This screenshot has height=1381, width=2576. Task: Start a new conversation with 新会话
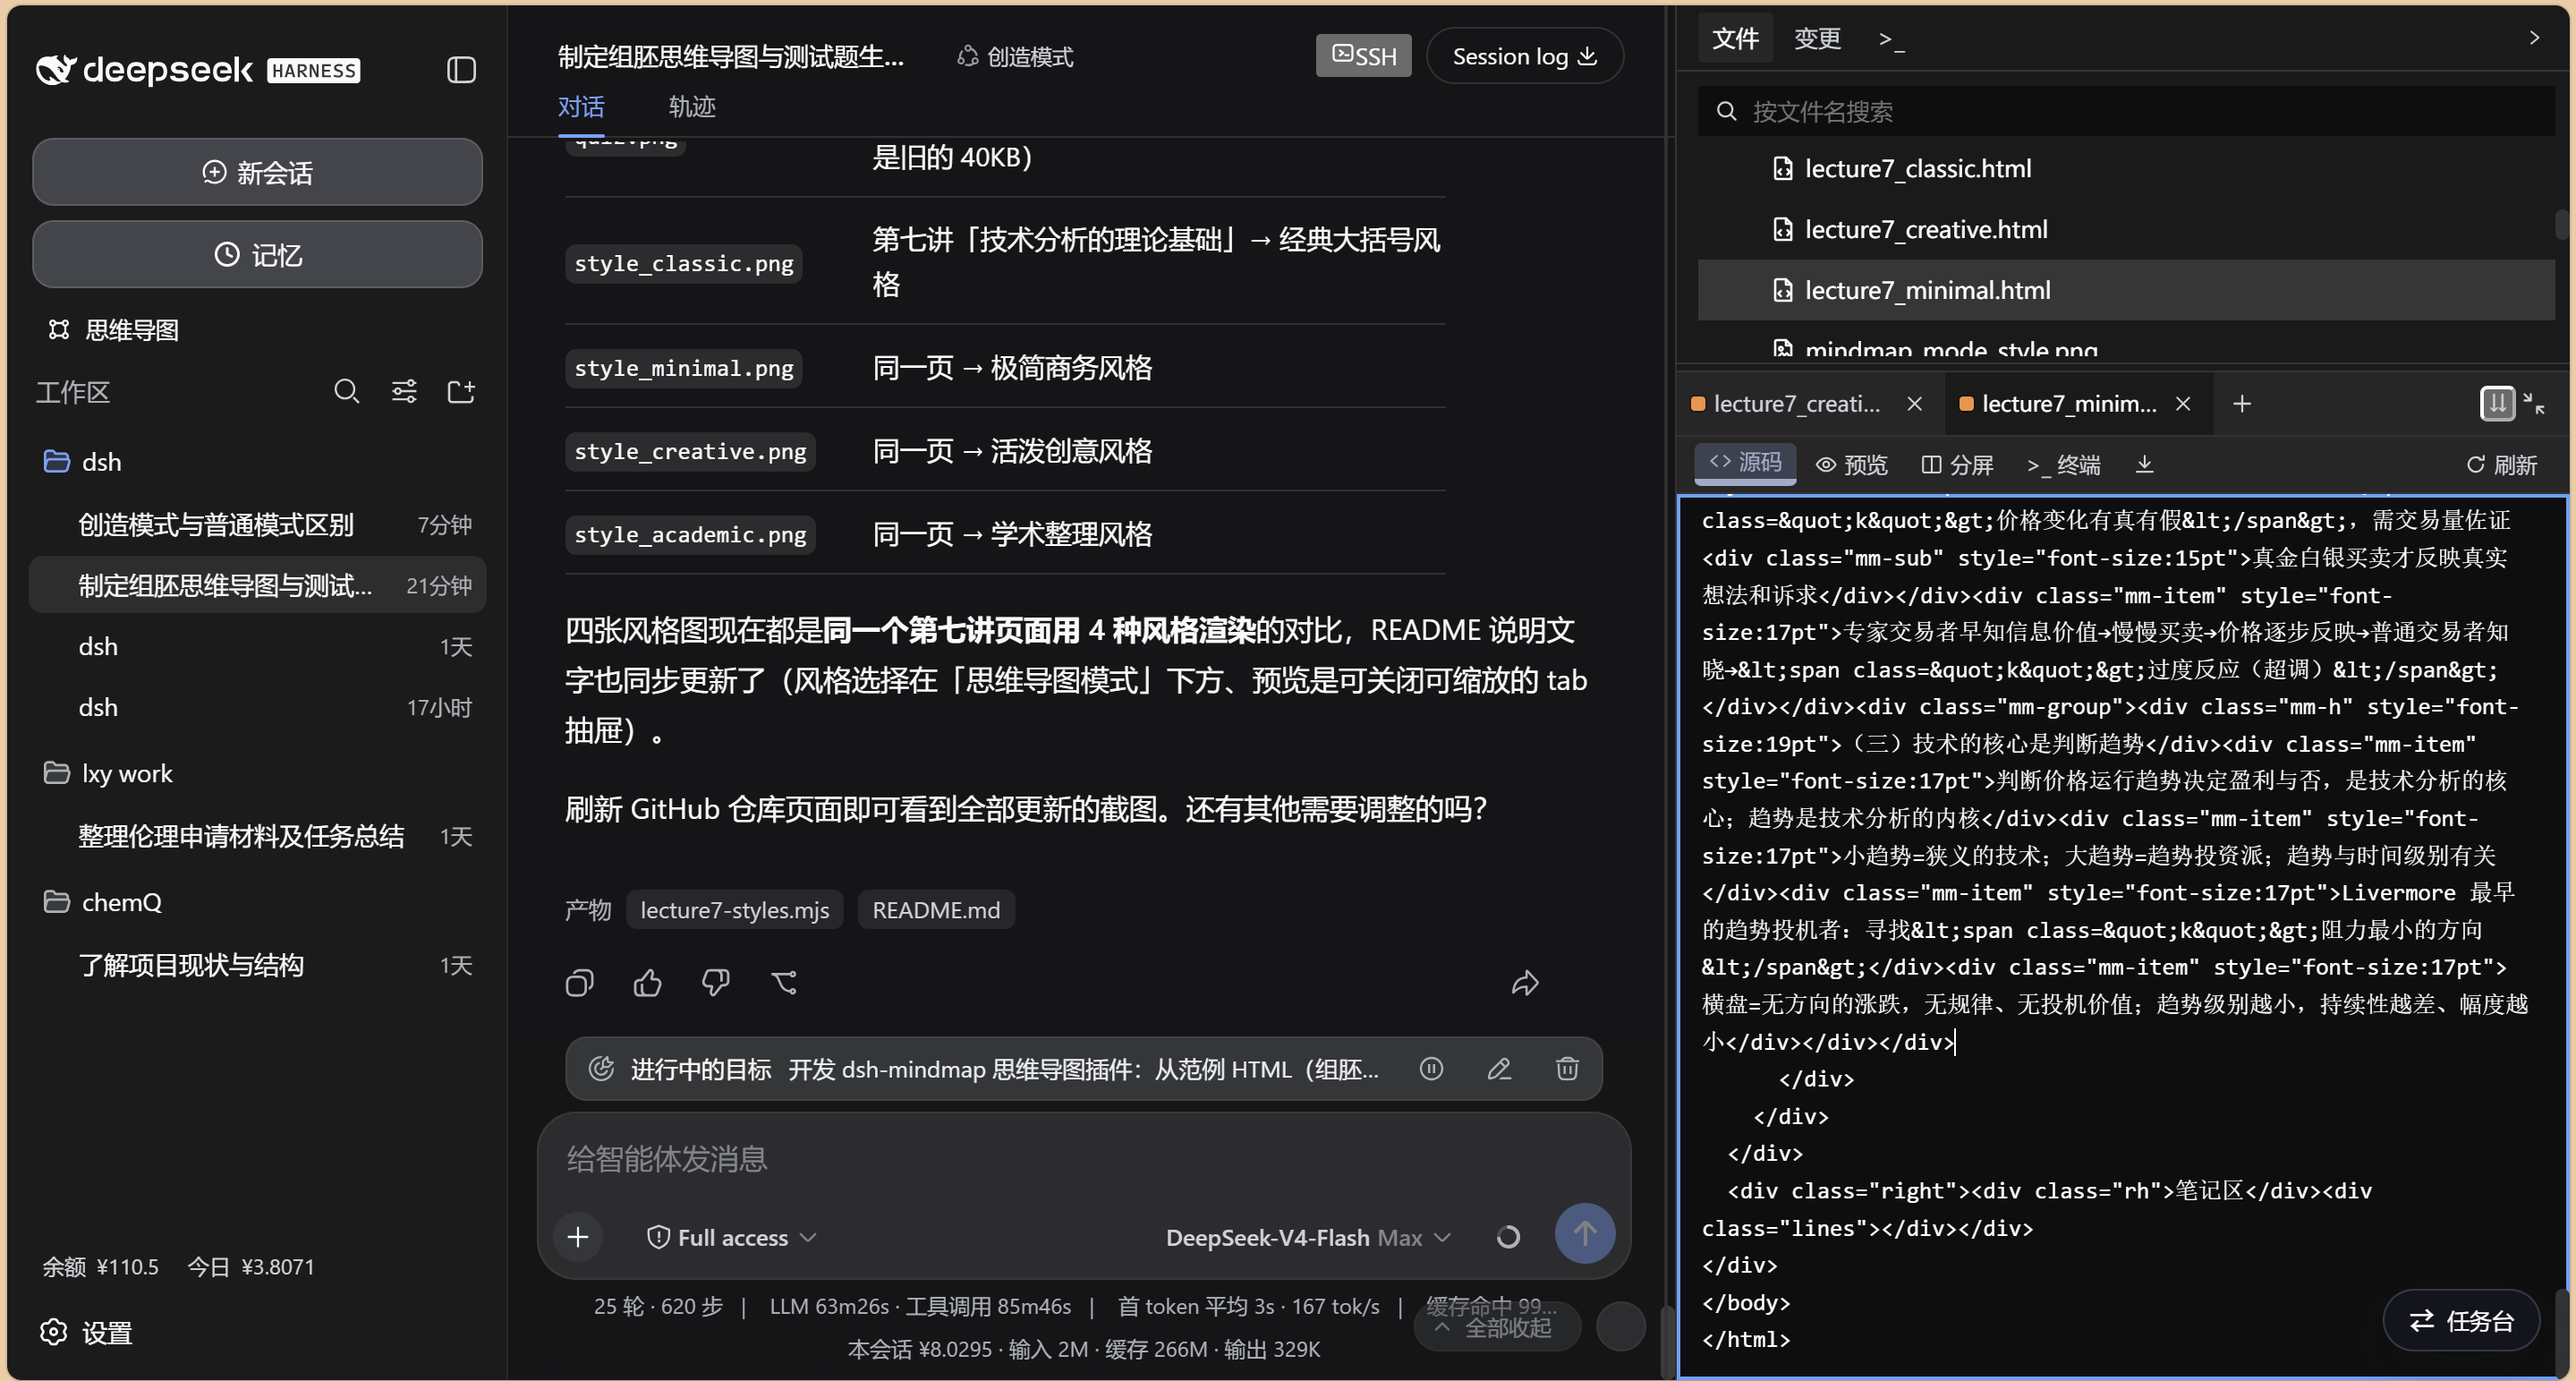pos(257,172)
